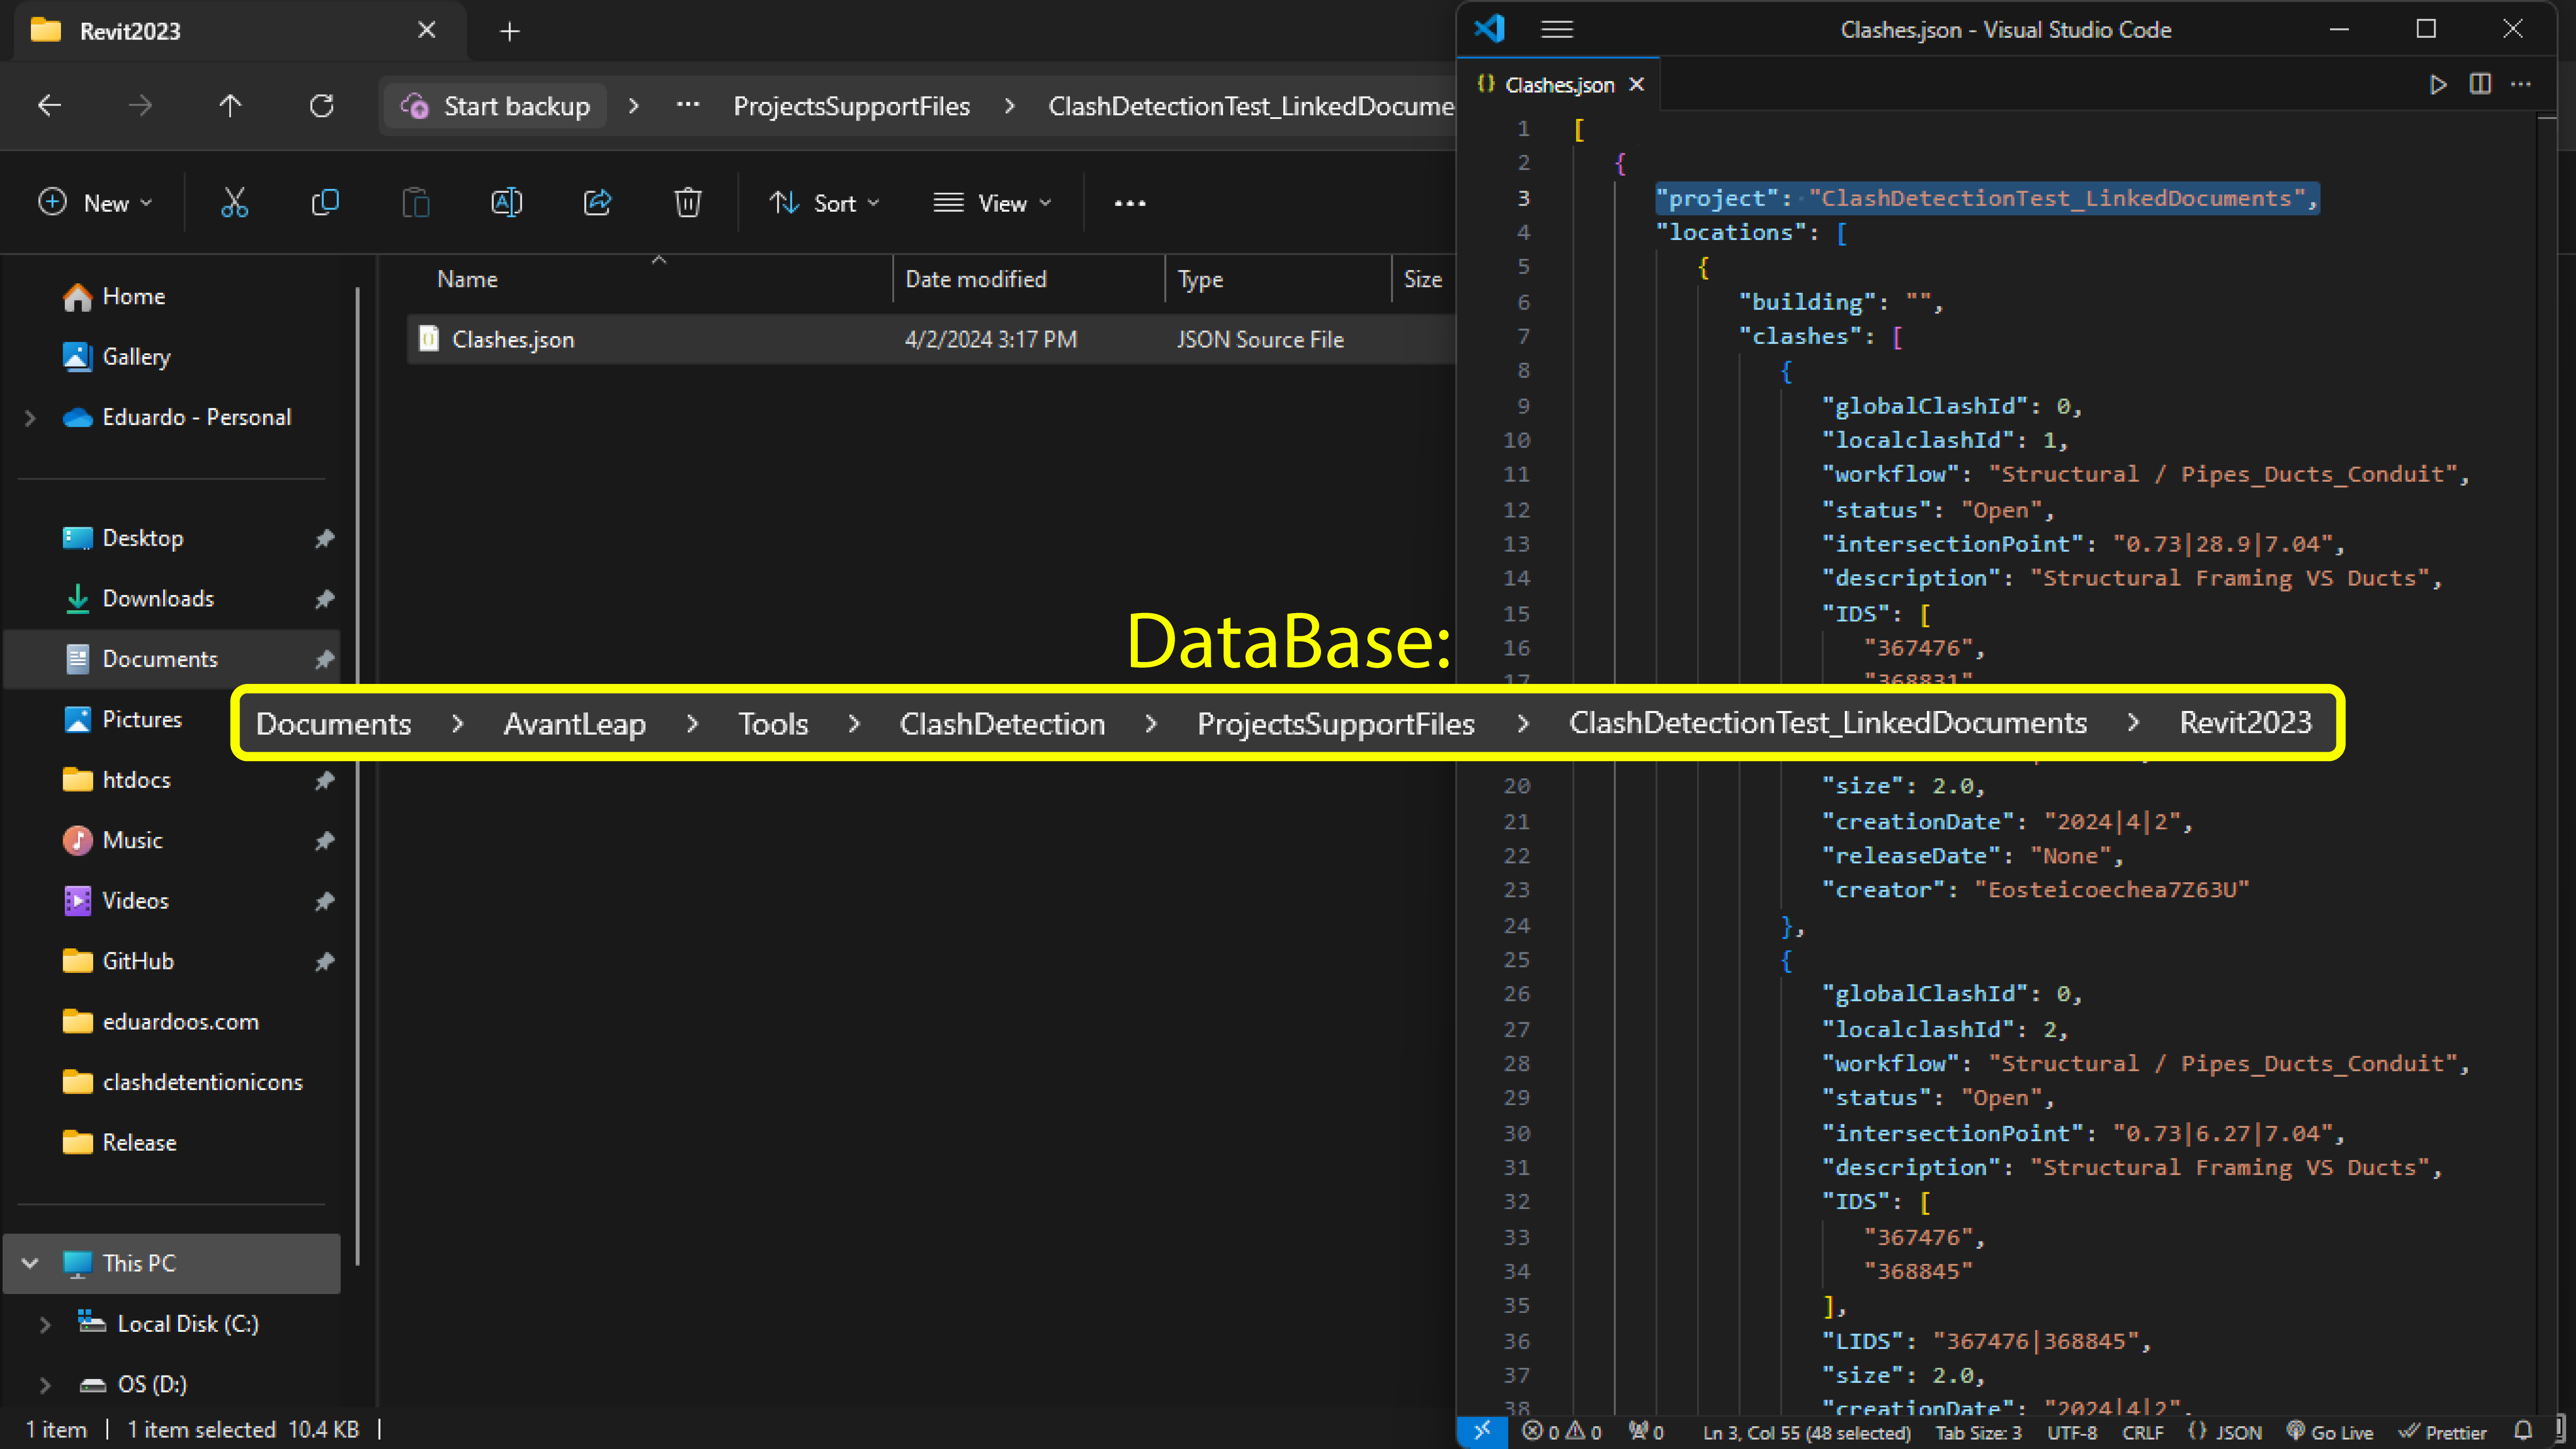
Task: Select Clashes.json file in list
Action: [513, 340]
